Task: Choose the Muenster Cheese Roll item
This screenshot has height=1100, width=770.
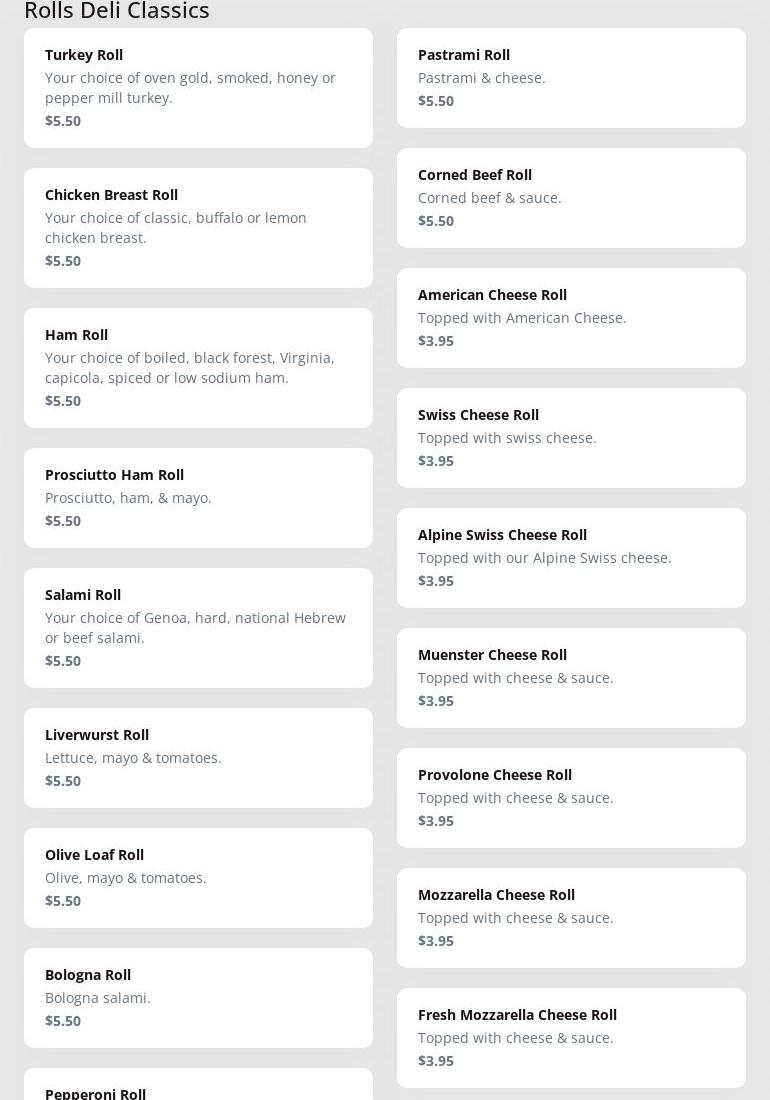Action: point(571,678)
